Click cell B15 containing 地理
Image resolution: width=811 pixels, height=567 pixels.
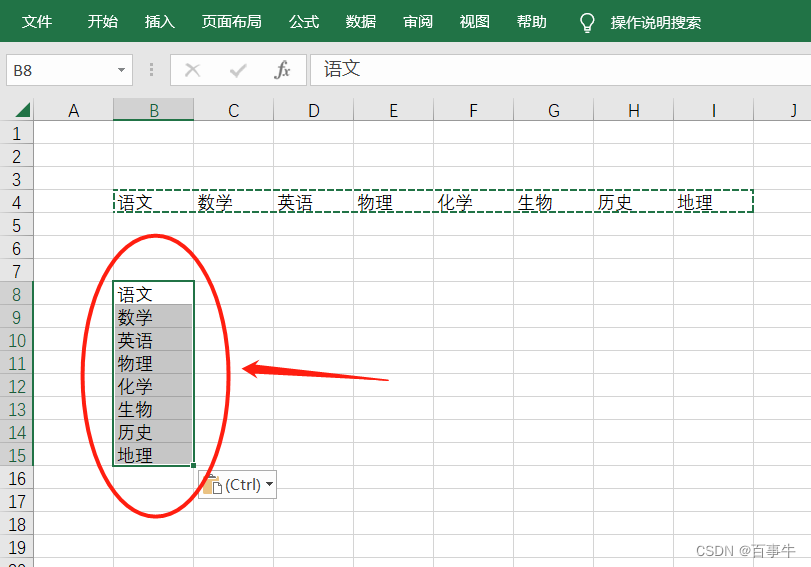pos(154,455)
